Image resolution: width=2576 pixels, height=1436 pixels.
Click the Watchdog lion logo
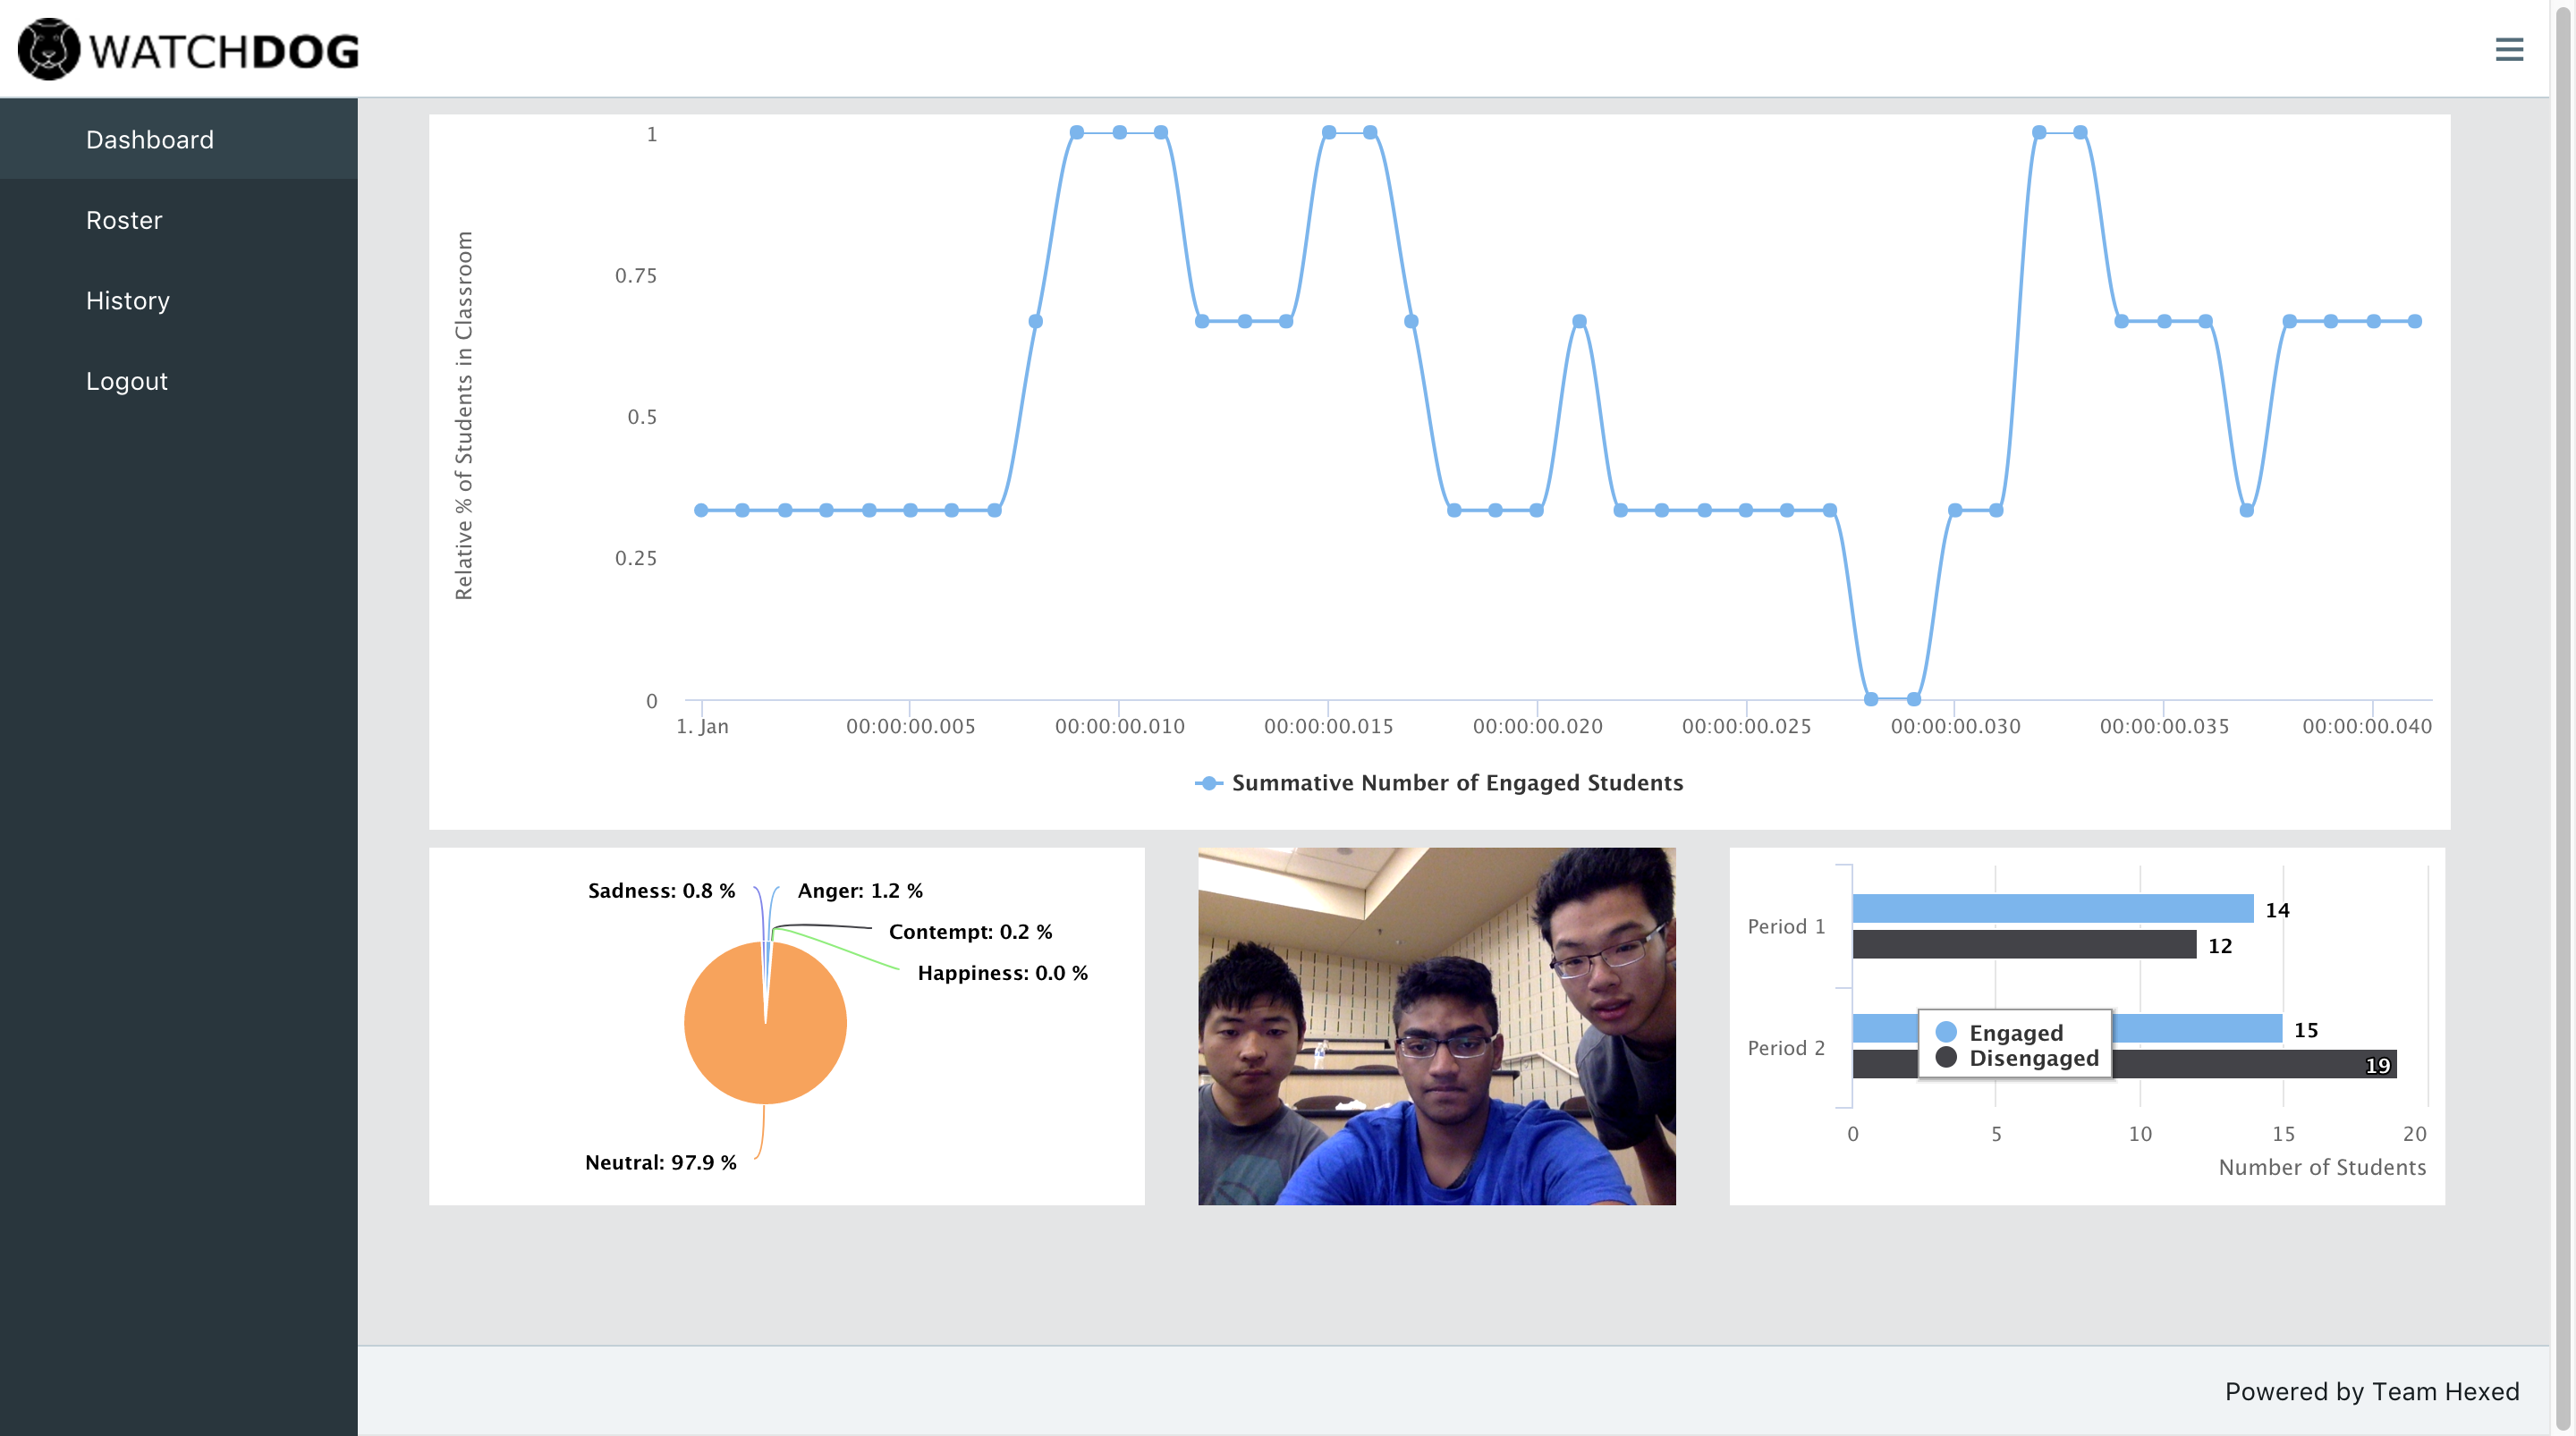click(x=48, y=49)
